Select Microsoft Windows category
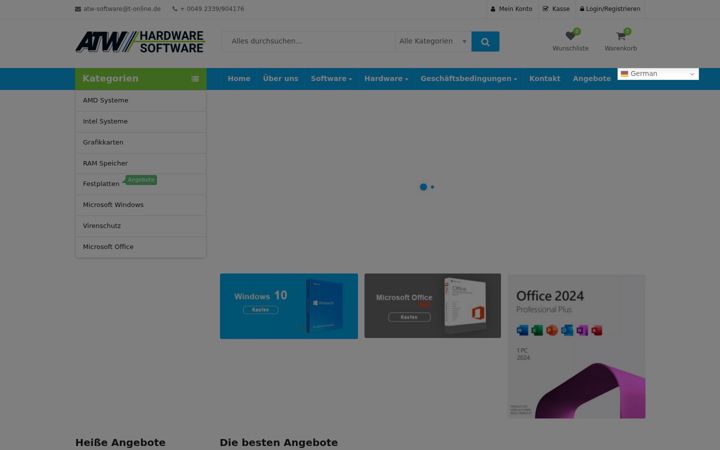Image resolution: width=720 pixels, height=450 pixels. [x=141, y=205]
